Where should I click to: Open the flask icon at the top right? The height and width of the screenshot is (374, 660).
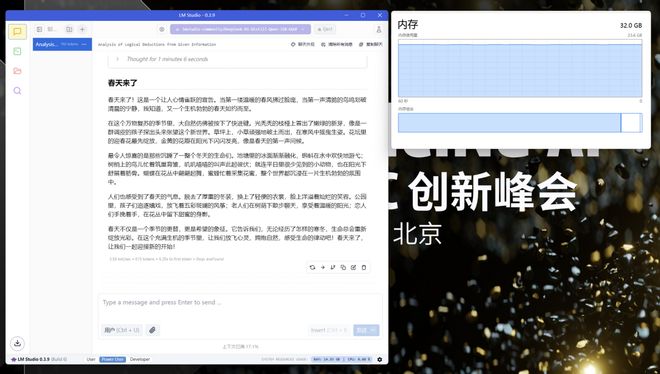[x=378, y=29]
